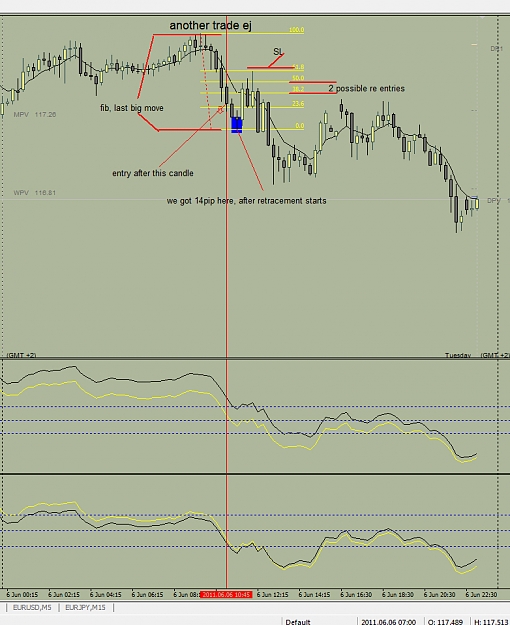Click the 6 Jun 16:30 time label
Viewport: 510px width, 625px height.
[356, 595]
